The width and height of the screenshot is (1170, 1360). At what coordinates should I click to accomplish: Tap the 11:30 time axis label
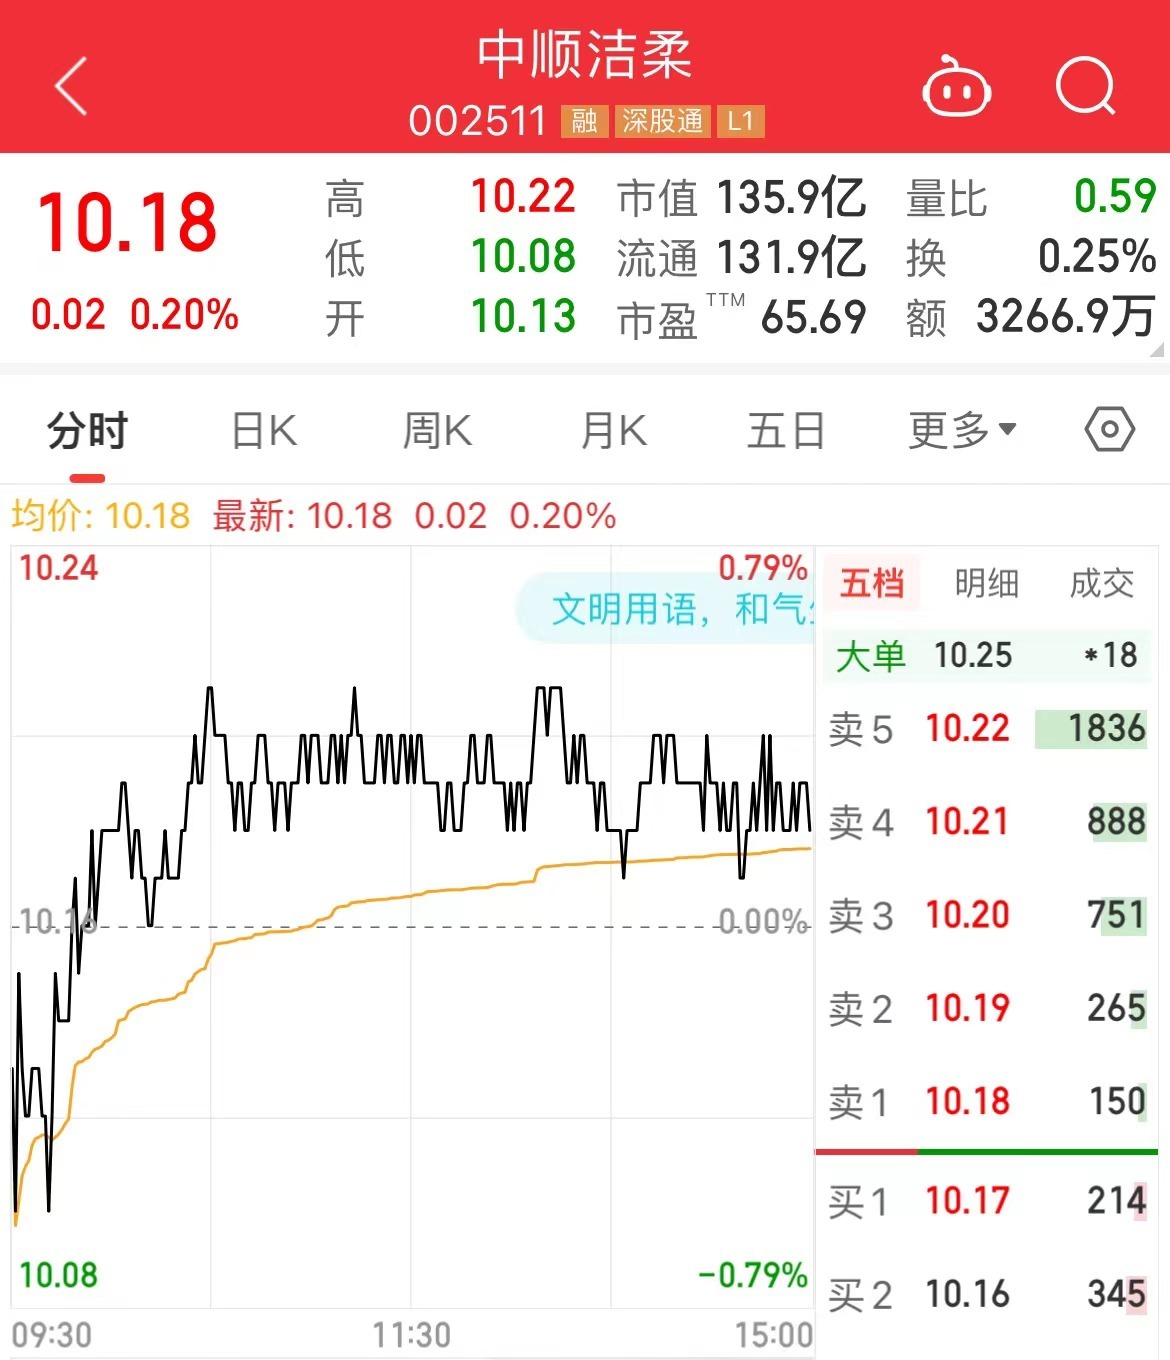pyautogui.click(x=412, y=1334)
